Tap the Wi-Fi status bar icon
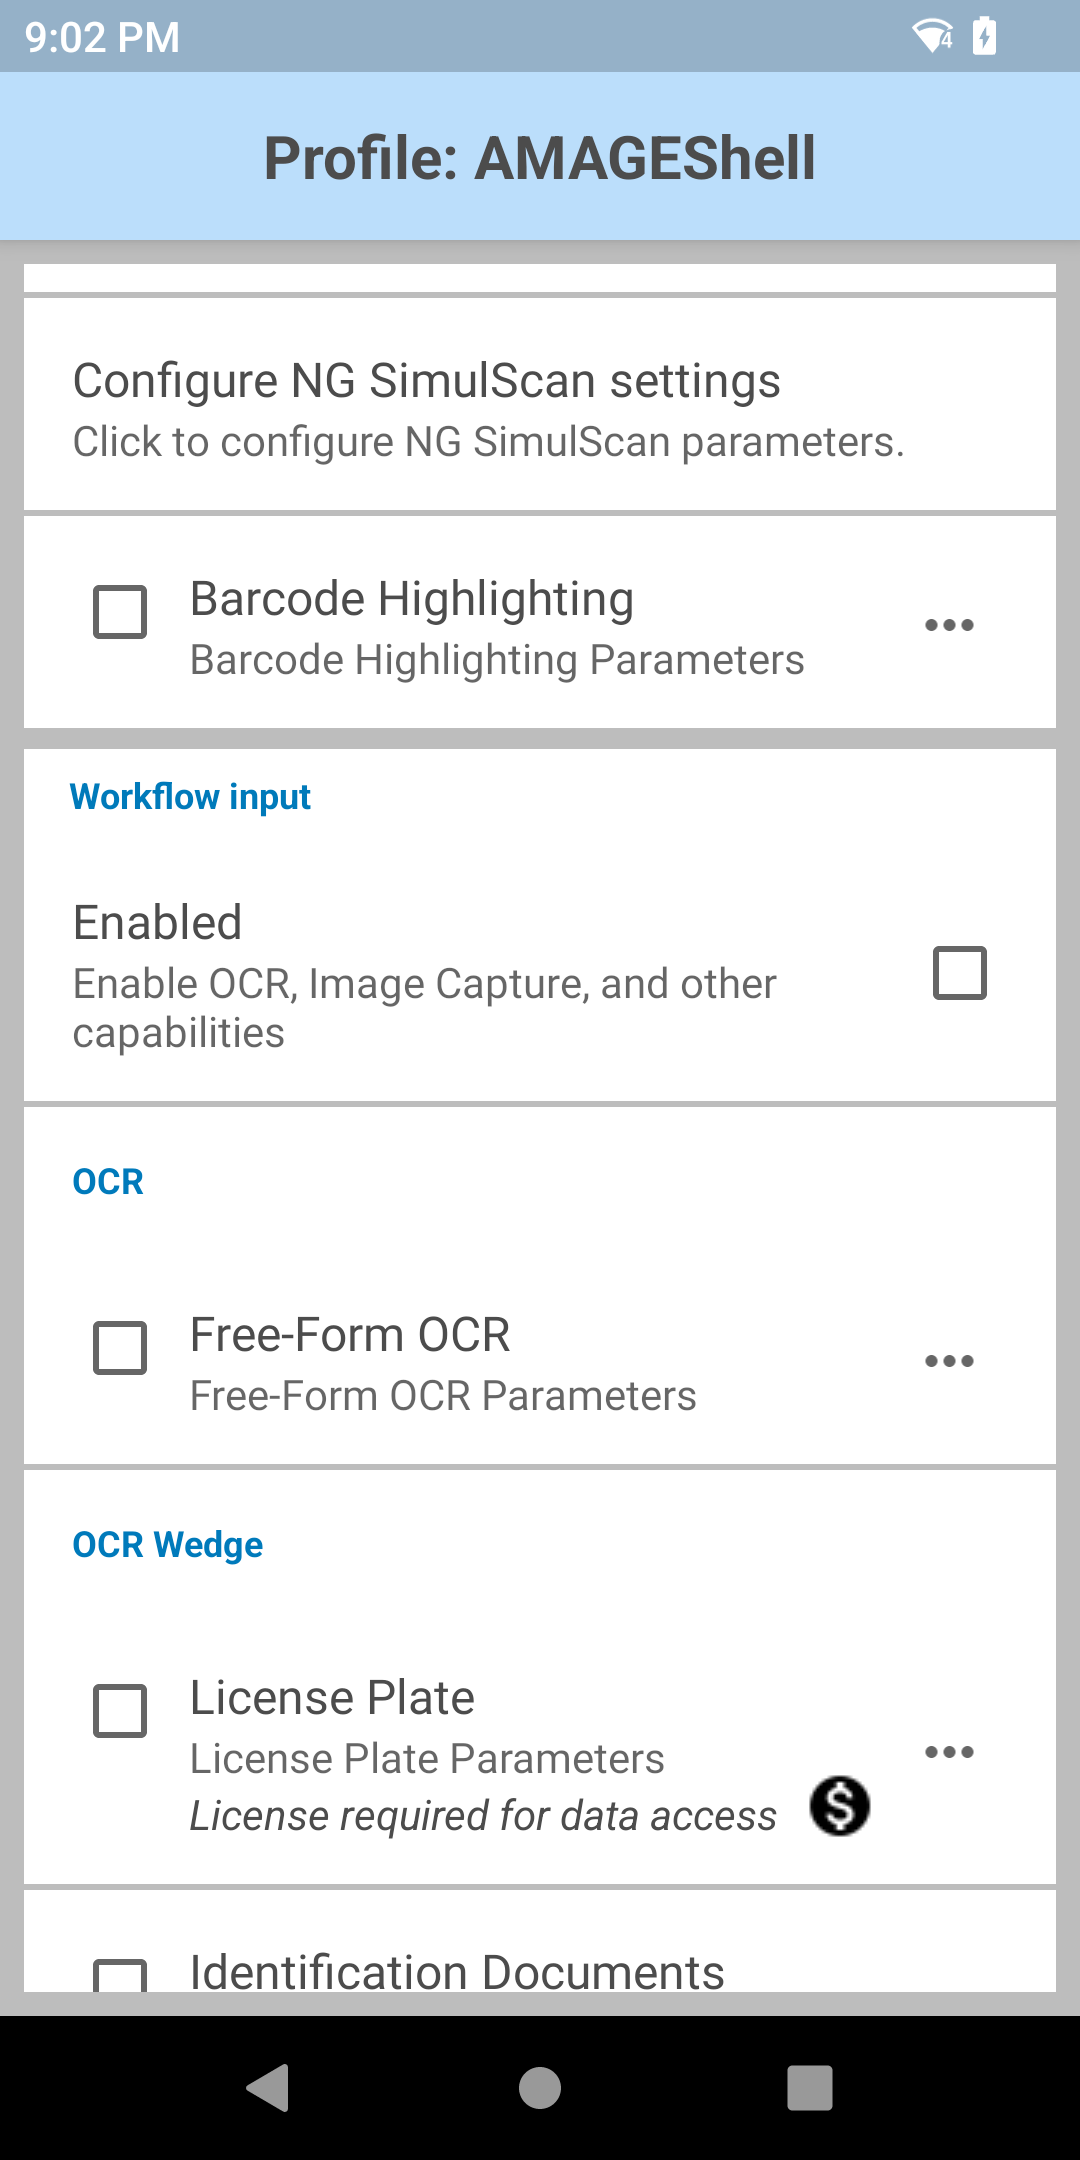The image size is (1080, 2160). (x=932, y=36)
